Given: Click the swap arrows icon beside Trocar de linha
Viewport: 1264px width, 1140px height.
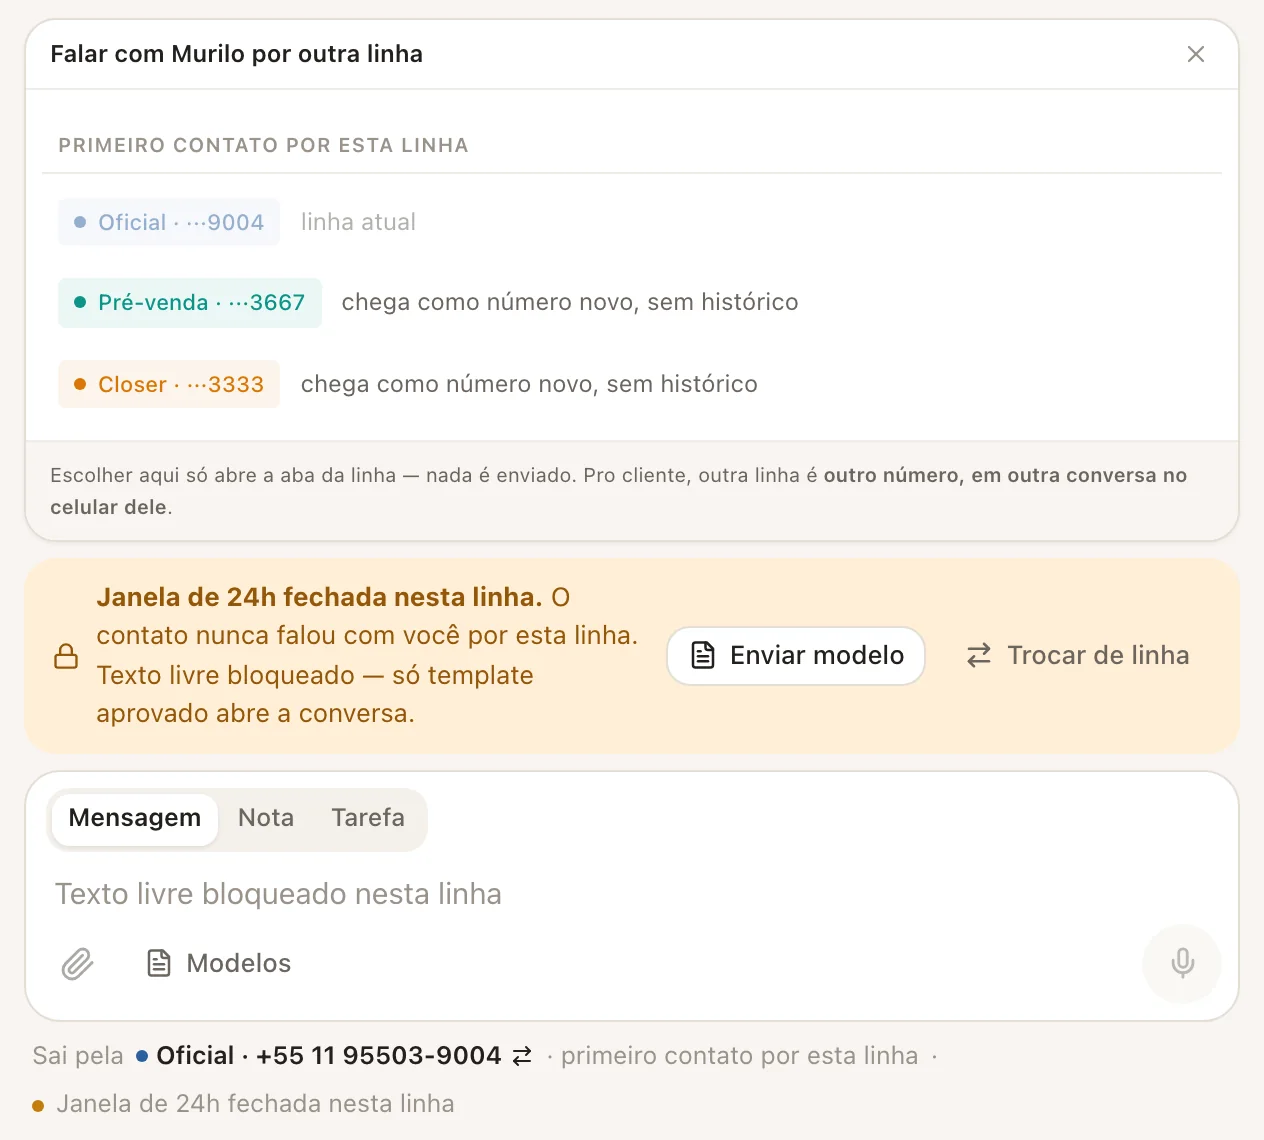Looking at the screenshot, I should 979,656.
